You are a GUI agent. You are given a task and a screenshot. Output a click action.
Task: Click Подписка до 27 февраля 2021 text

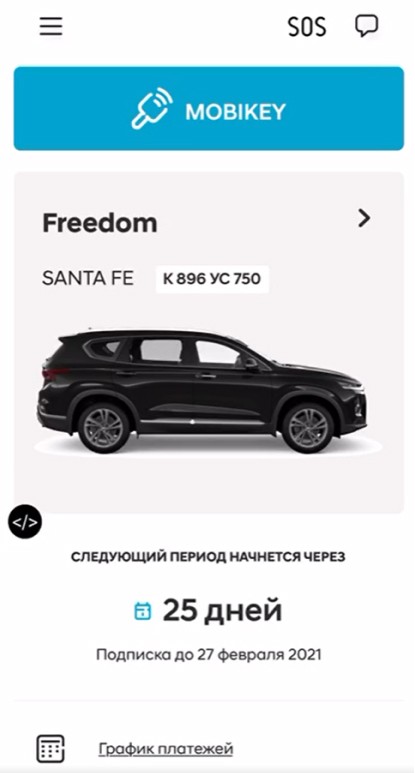coord(208,655)
